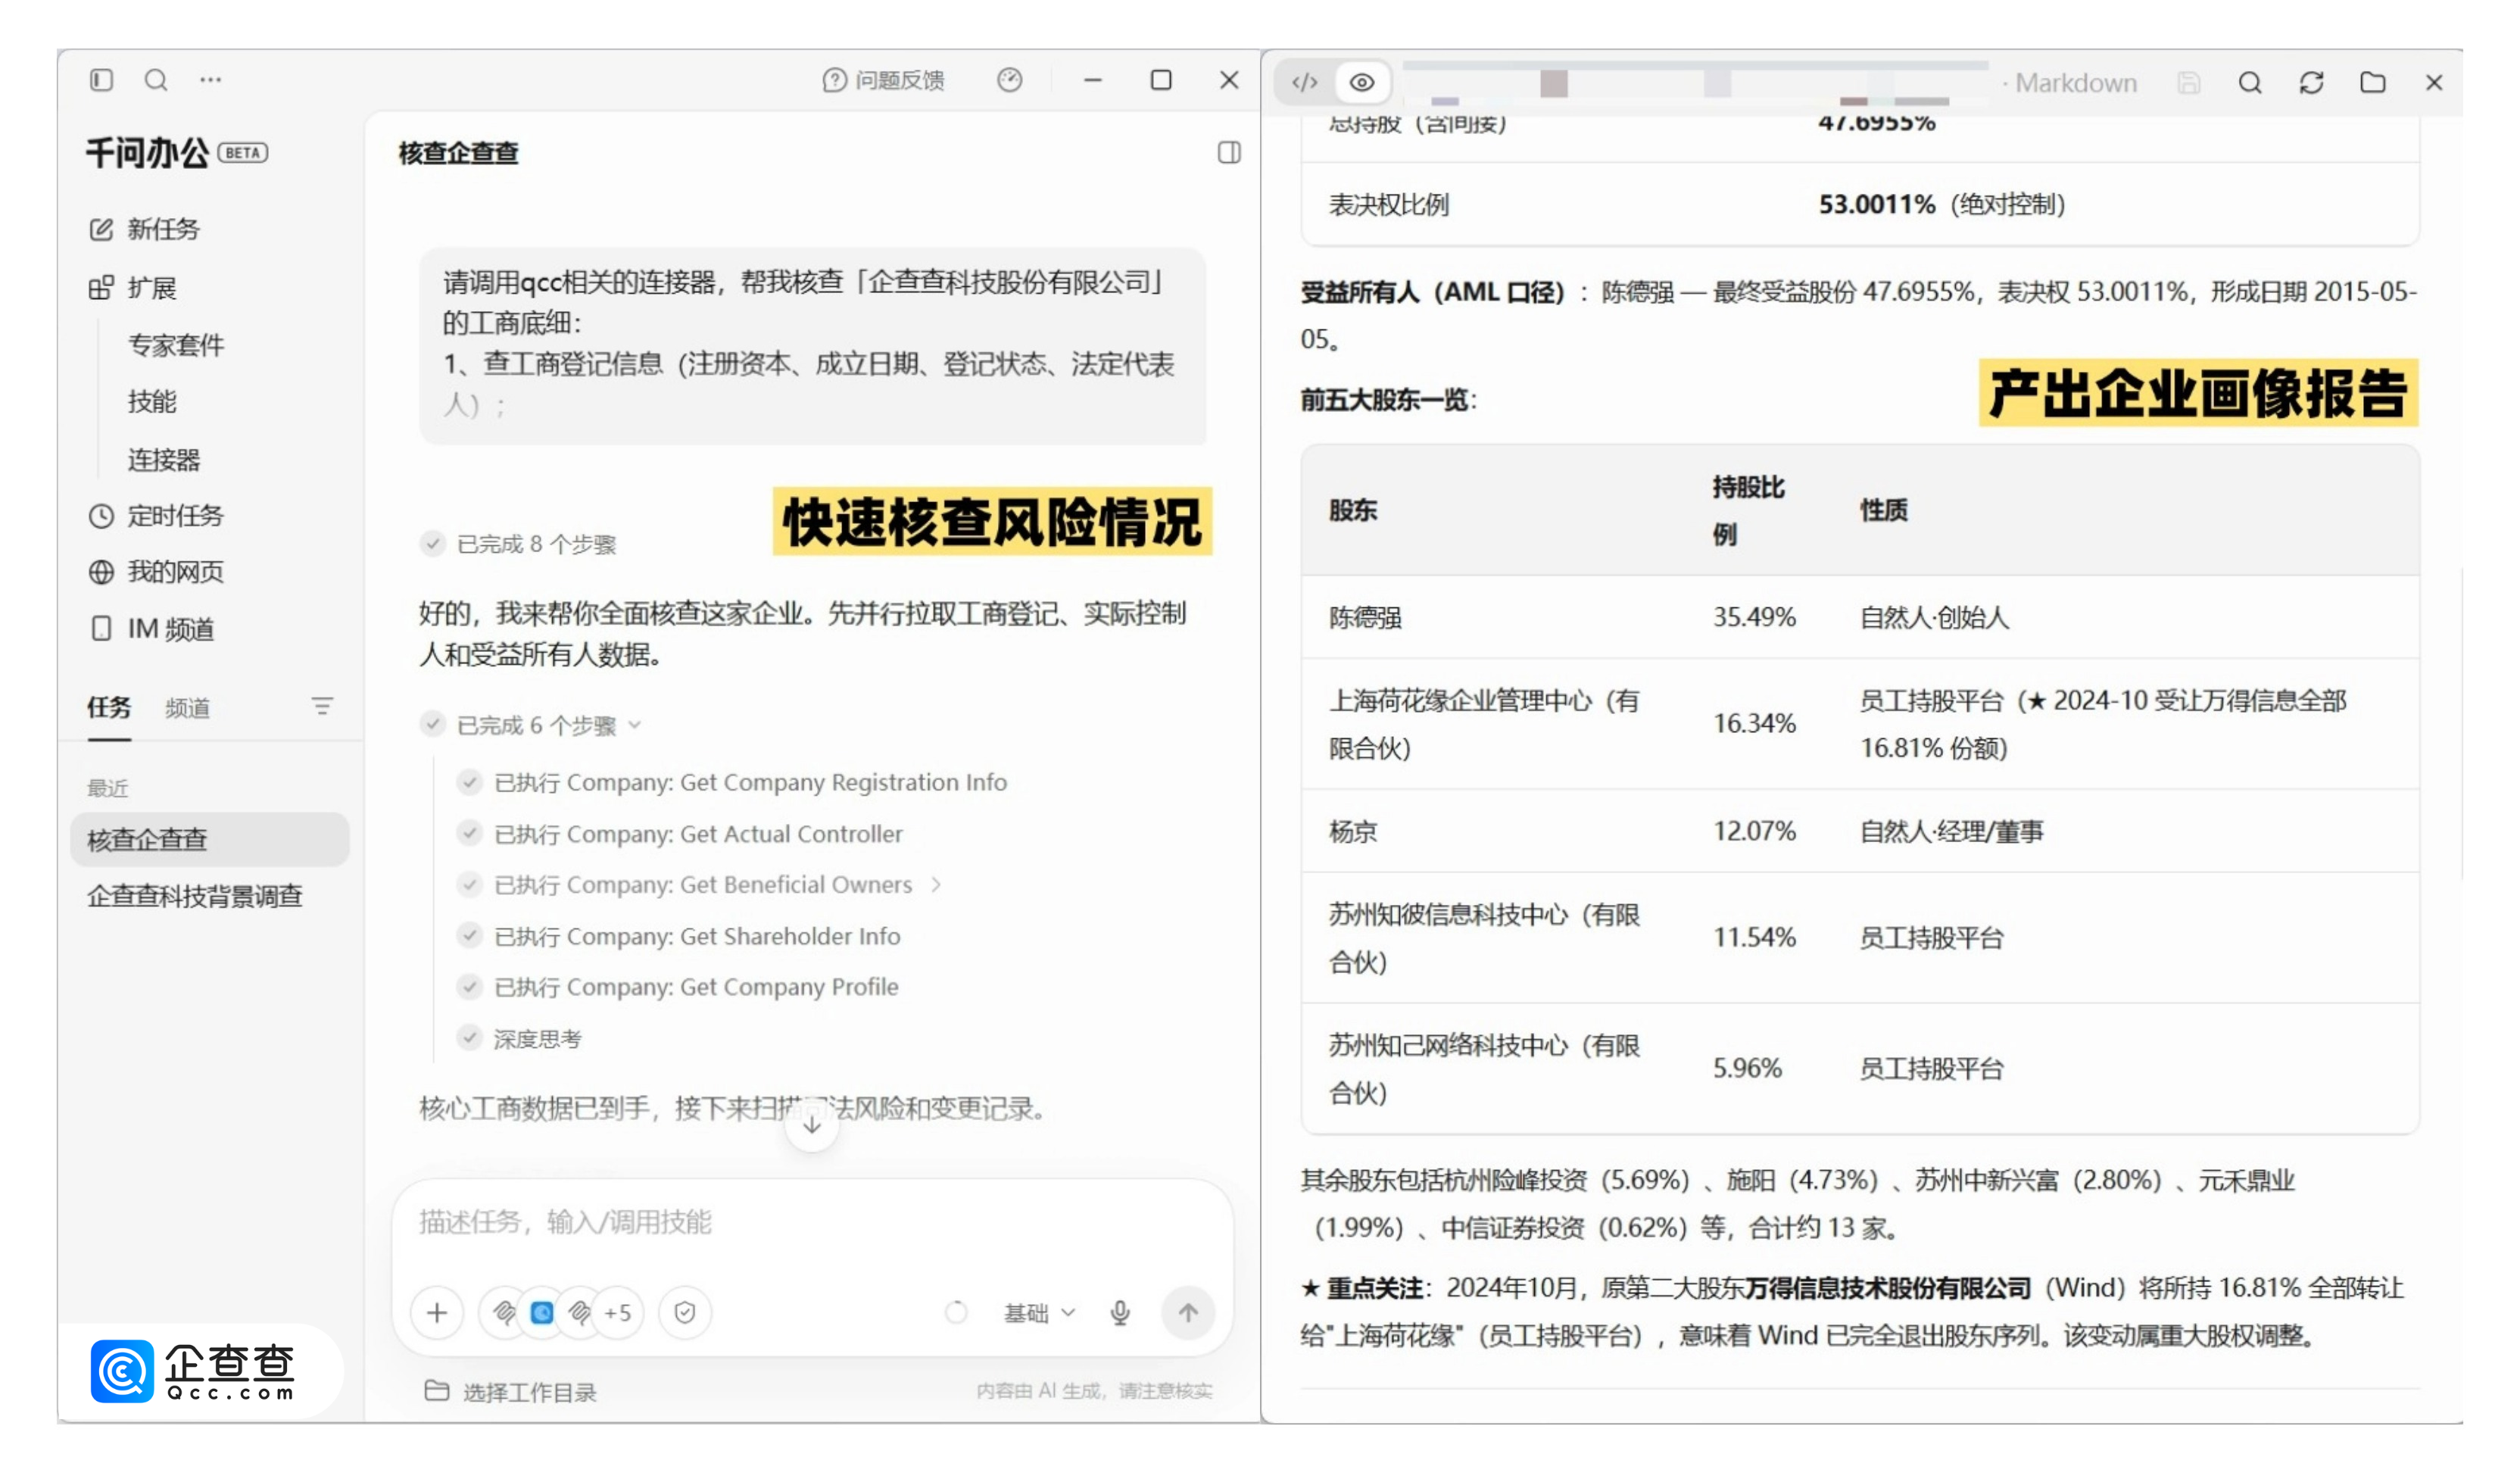Image resolution: width=2520 pixels, height=1482 pixels.
Task: Open the task list filter icon
Action: (x=322, y=707)
